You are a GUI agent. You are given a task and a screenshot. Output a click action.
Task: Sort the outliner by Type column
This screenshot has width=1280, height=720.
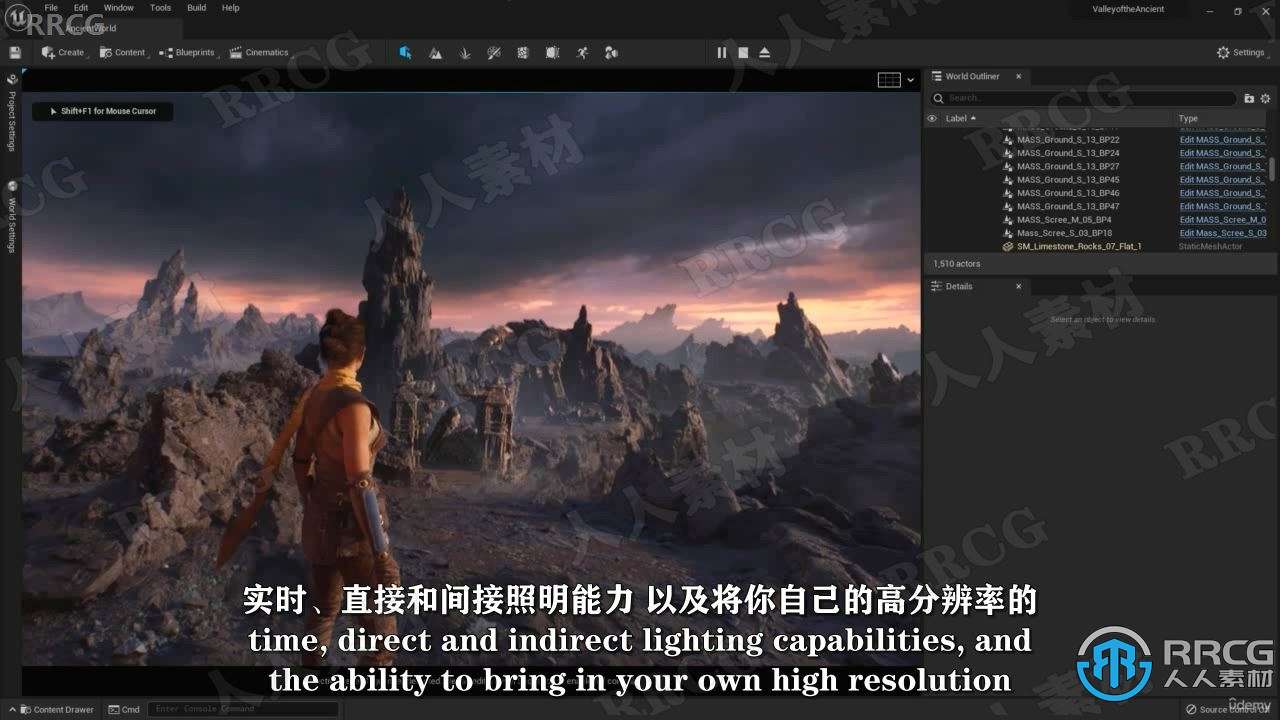pos(1187,118)
